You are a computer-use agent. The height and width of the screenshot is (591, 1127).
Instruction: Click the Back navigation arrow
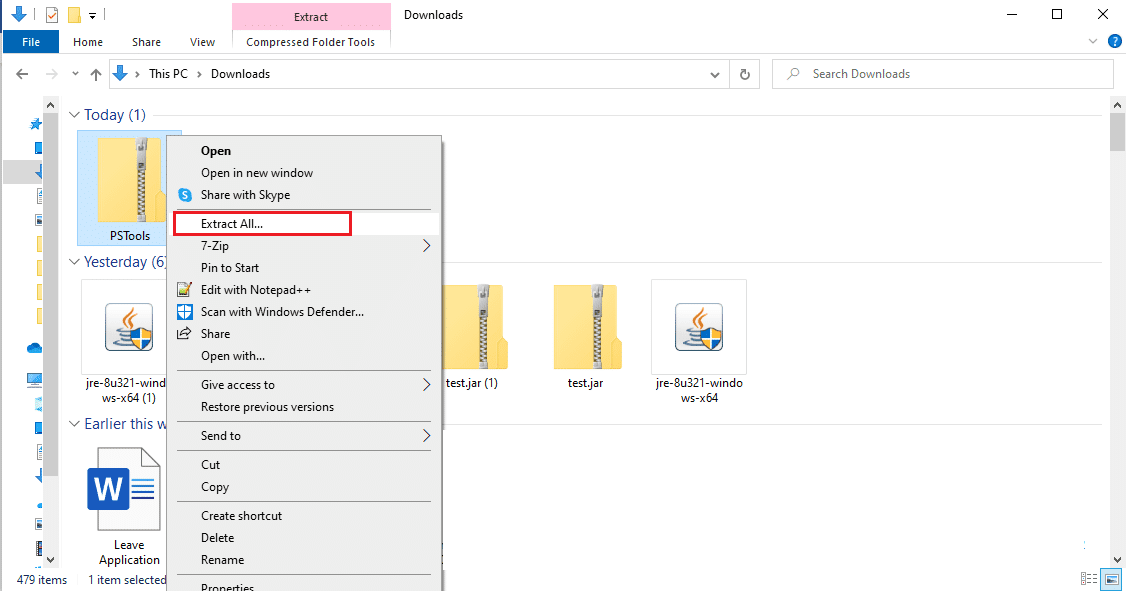(x=22, y=73)
